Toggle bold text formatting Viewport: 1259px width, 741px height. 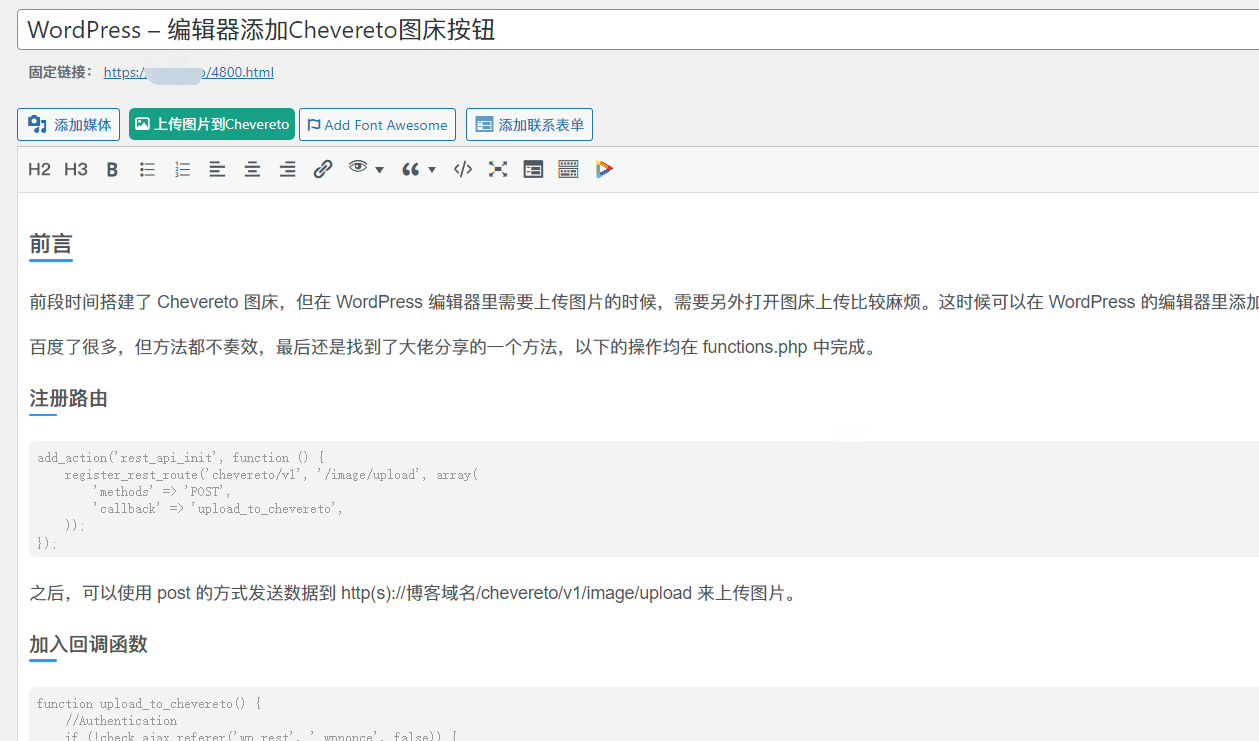tap(112, 169)
